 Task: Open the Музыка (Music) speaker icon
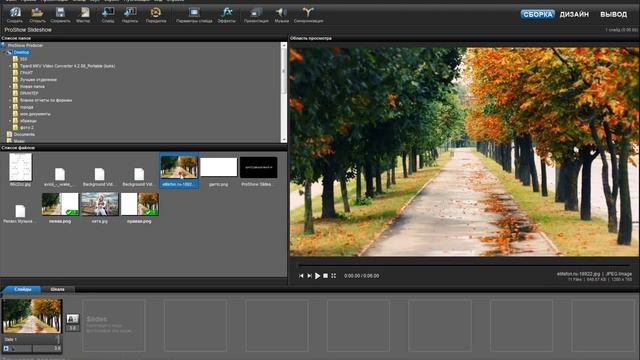point(282,15)
